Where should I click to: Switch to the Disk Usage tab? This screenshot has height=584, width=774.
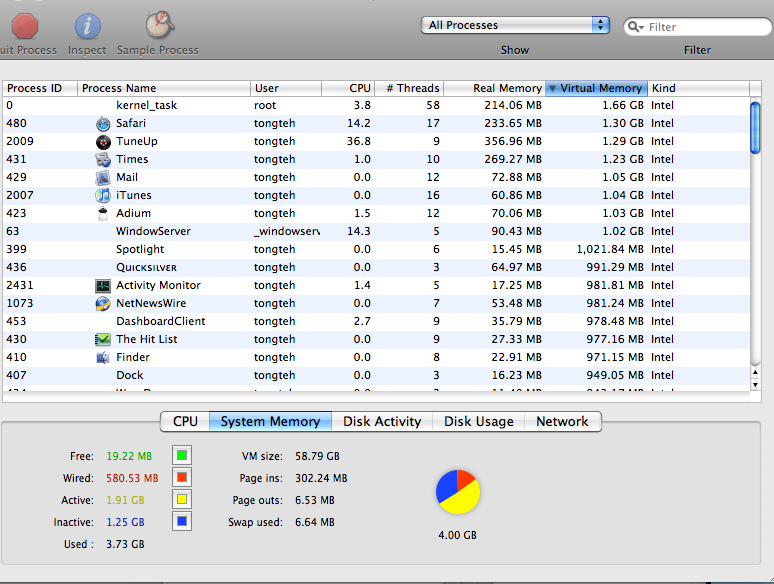click(x=478, y=421)
